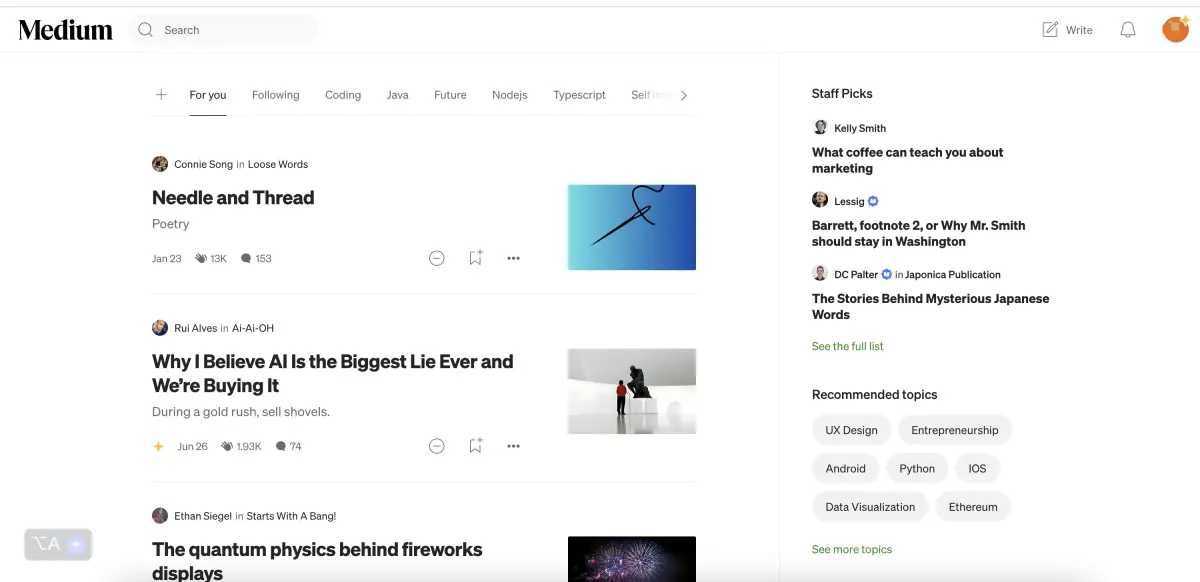The image size is (1200, 582).
Task: Click the comments icon showing 74
Action: pyautogui.click(x=281, y=446)
